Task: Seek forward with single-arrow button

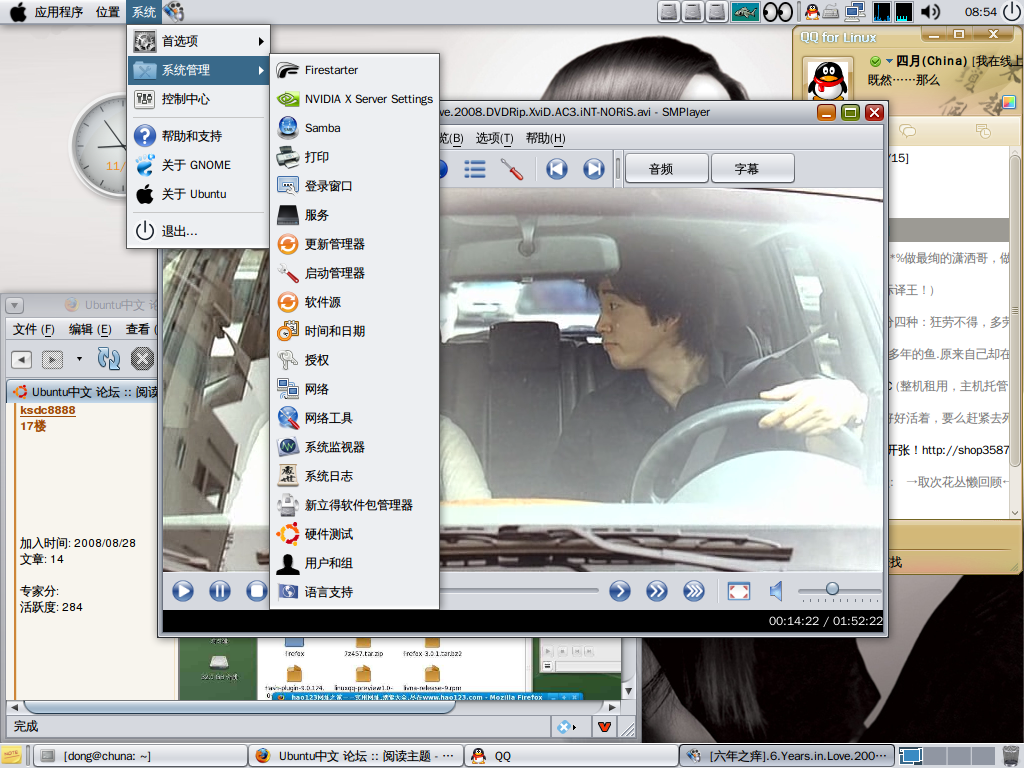Action: (620, 592)
